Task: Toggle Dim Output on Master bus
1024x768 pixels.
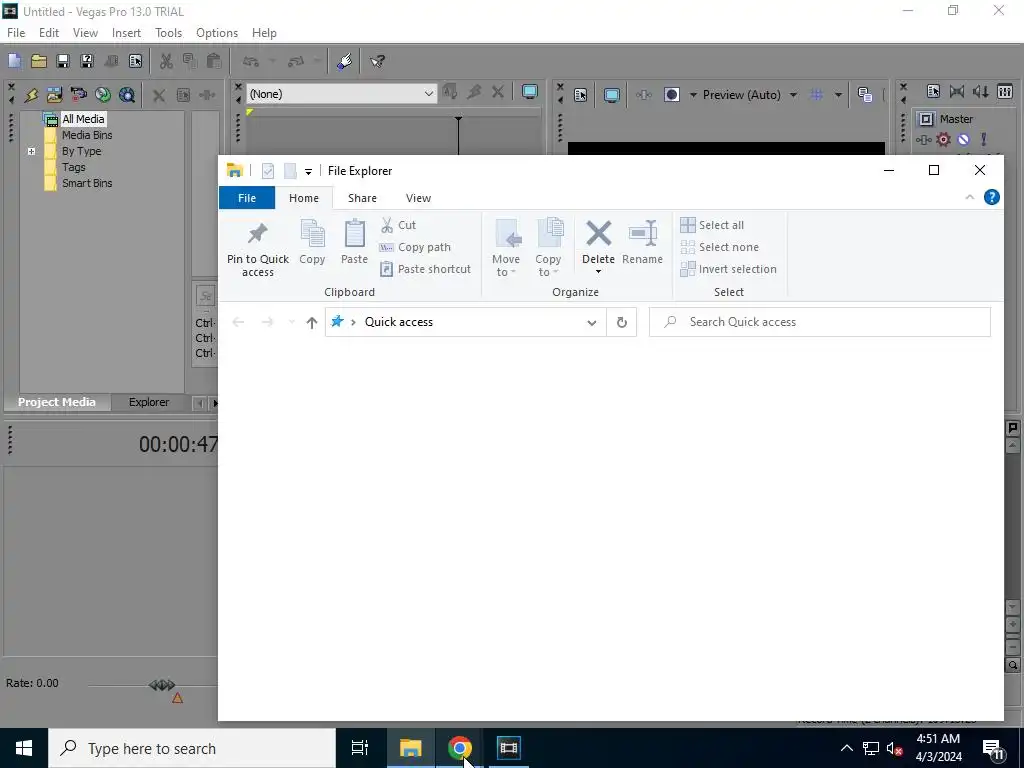Action: pos(981,91)
